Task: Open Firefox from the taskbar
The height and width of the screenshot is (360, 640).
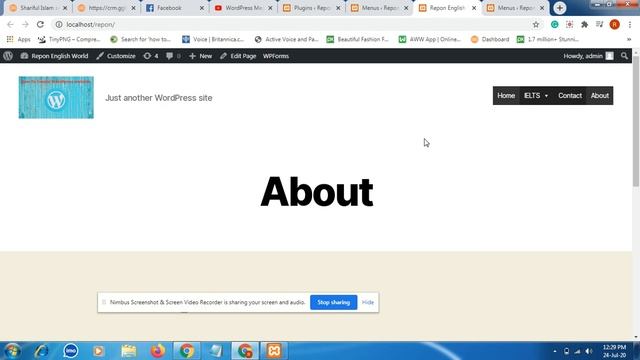Action: 158,351
